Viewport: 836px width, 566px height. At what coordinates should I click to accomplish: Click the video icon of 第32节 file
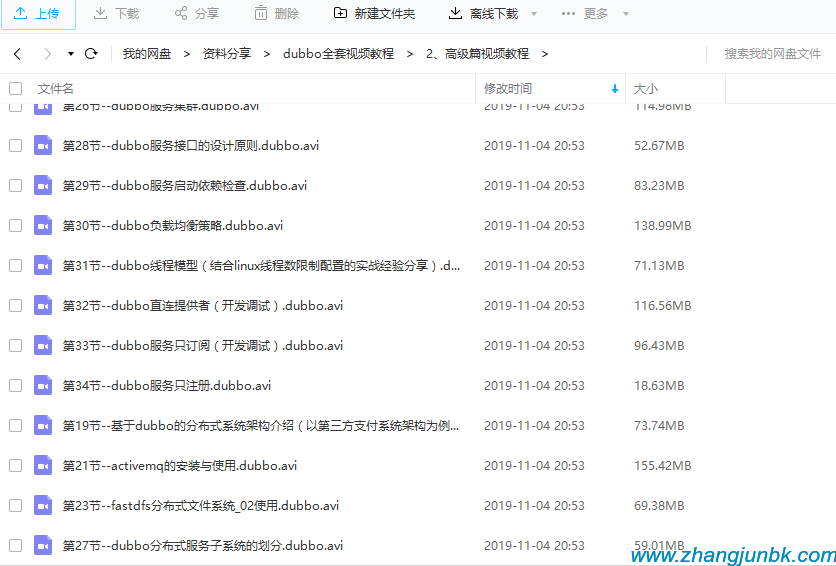click(43, 305)
